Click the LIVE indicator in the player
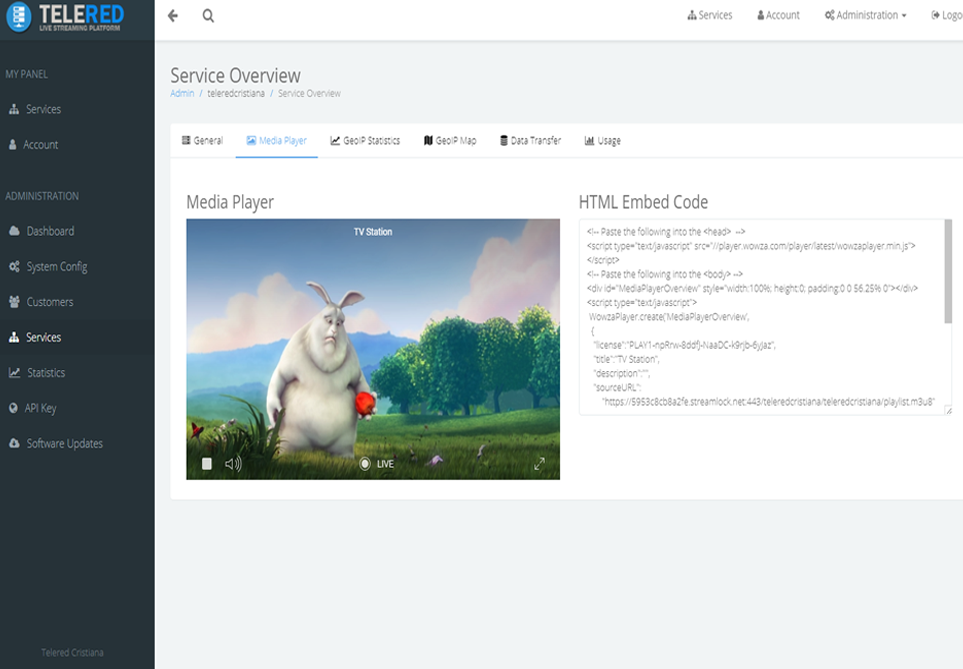The width and height of the screenshot is (963, 669). click(x=376, y=464)
